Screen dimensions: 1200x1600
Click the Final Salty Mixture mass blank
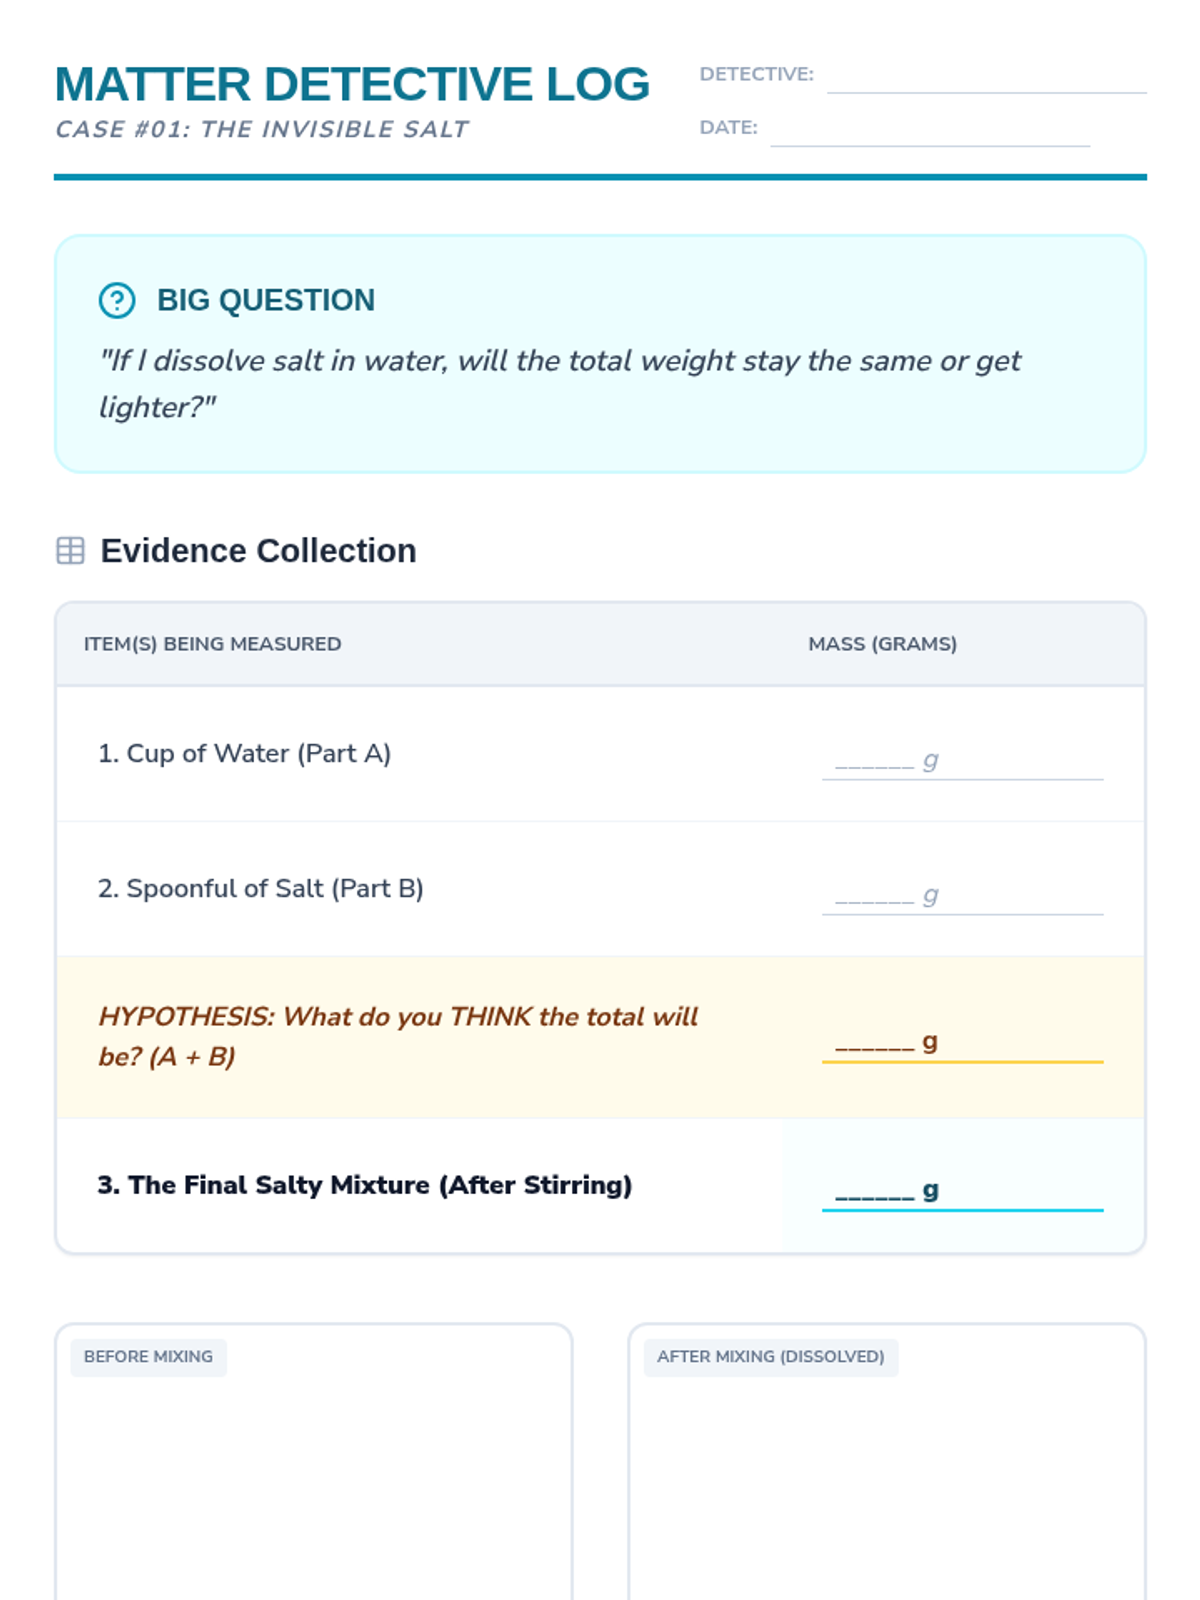[x=961, y=1192]
